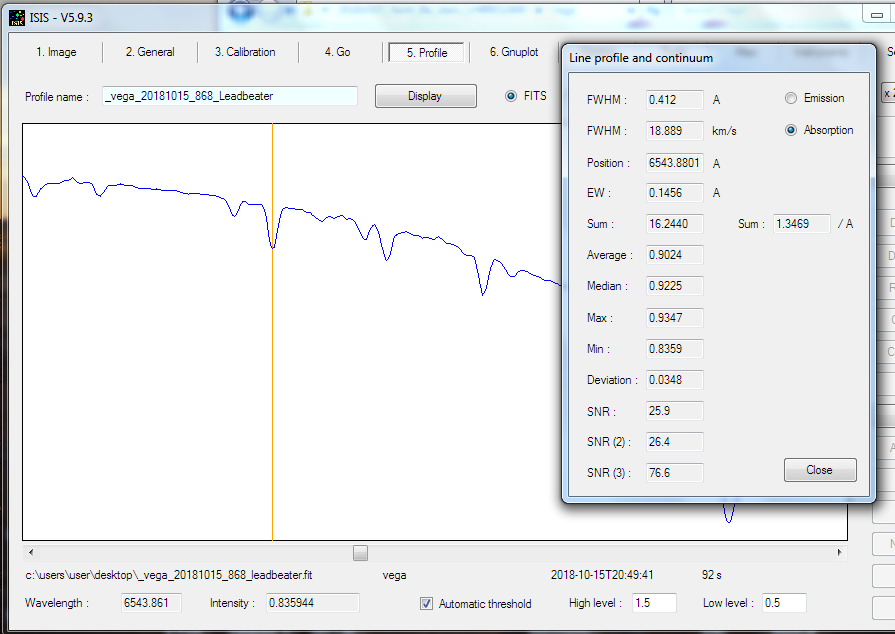Click the ISIS application icon in title bar
The width and height of the screenshot is (895, 634).
(x=17, y=16)
